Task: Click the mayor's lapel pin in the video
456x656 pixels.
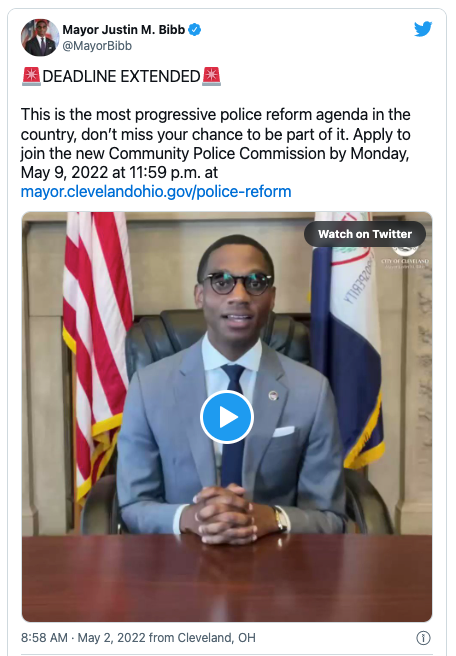Action: (273, 395)
